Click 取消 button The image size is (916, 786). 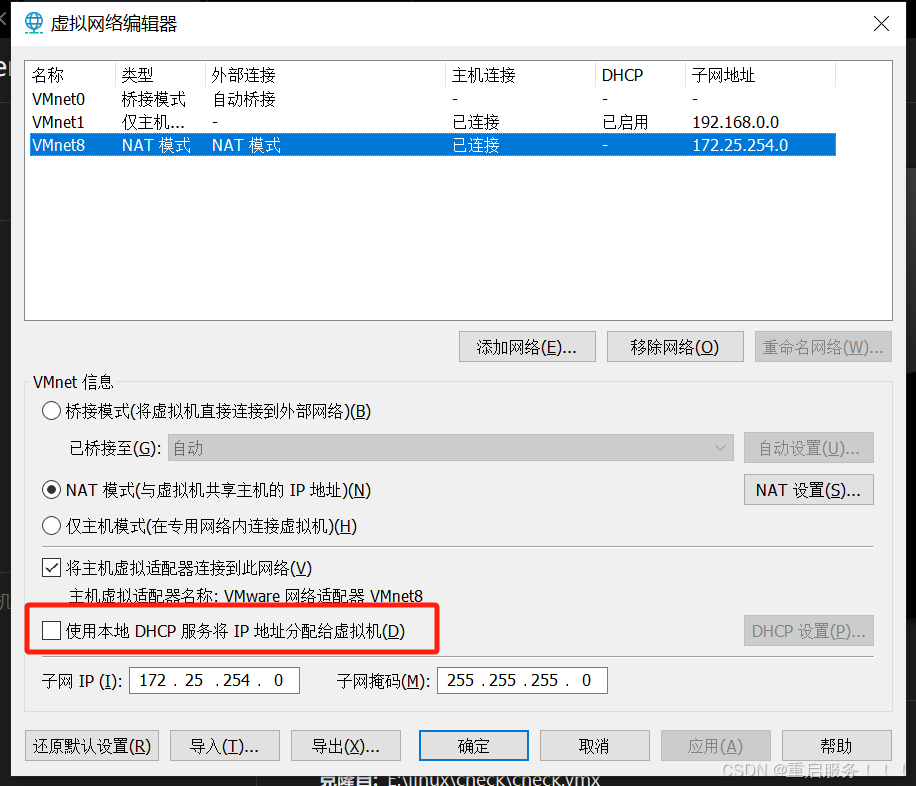[x=594, y=746]
